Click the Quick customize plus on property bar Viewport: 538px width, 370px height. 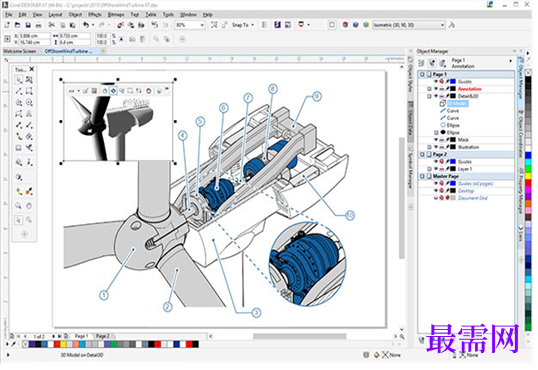[183, 39]
